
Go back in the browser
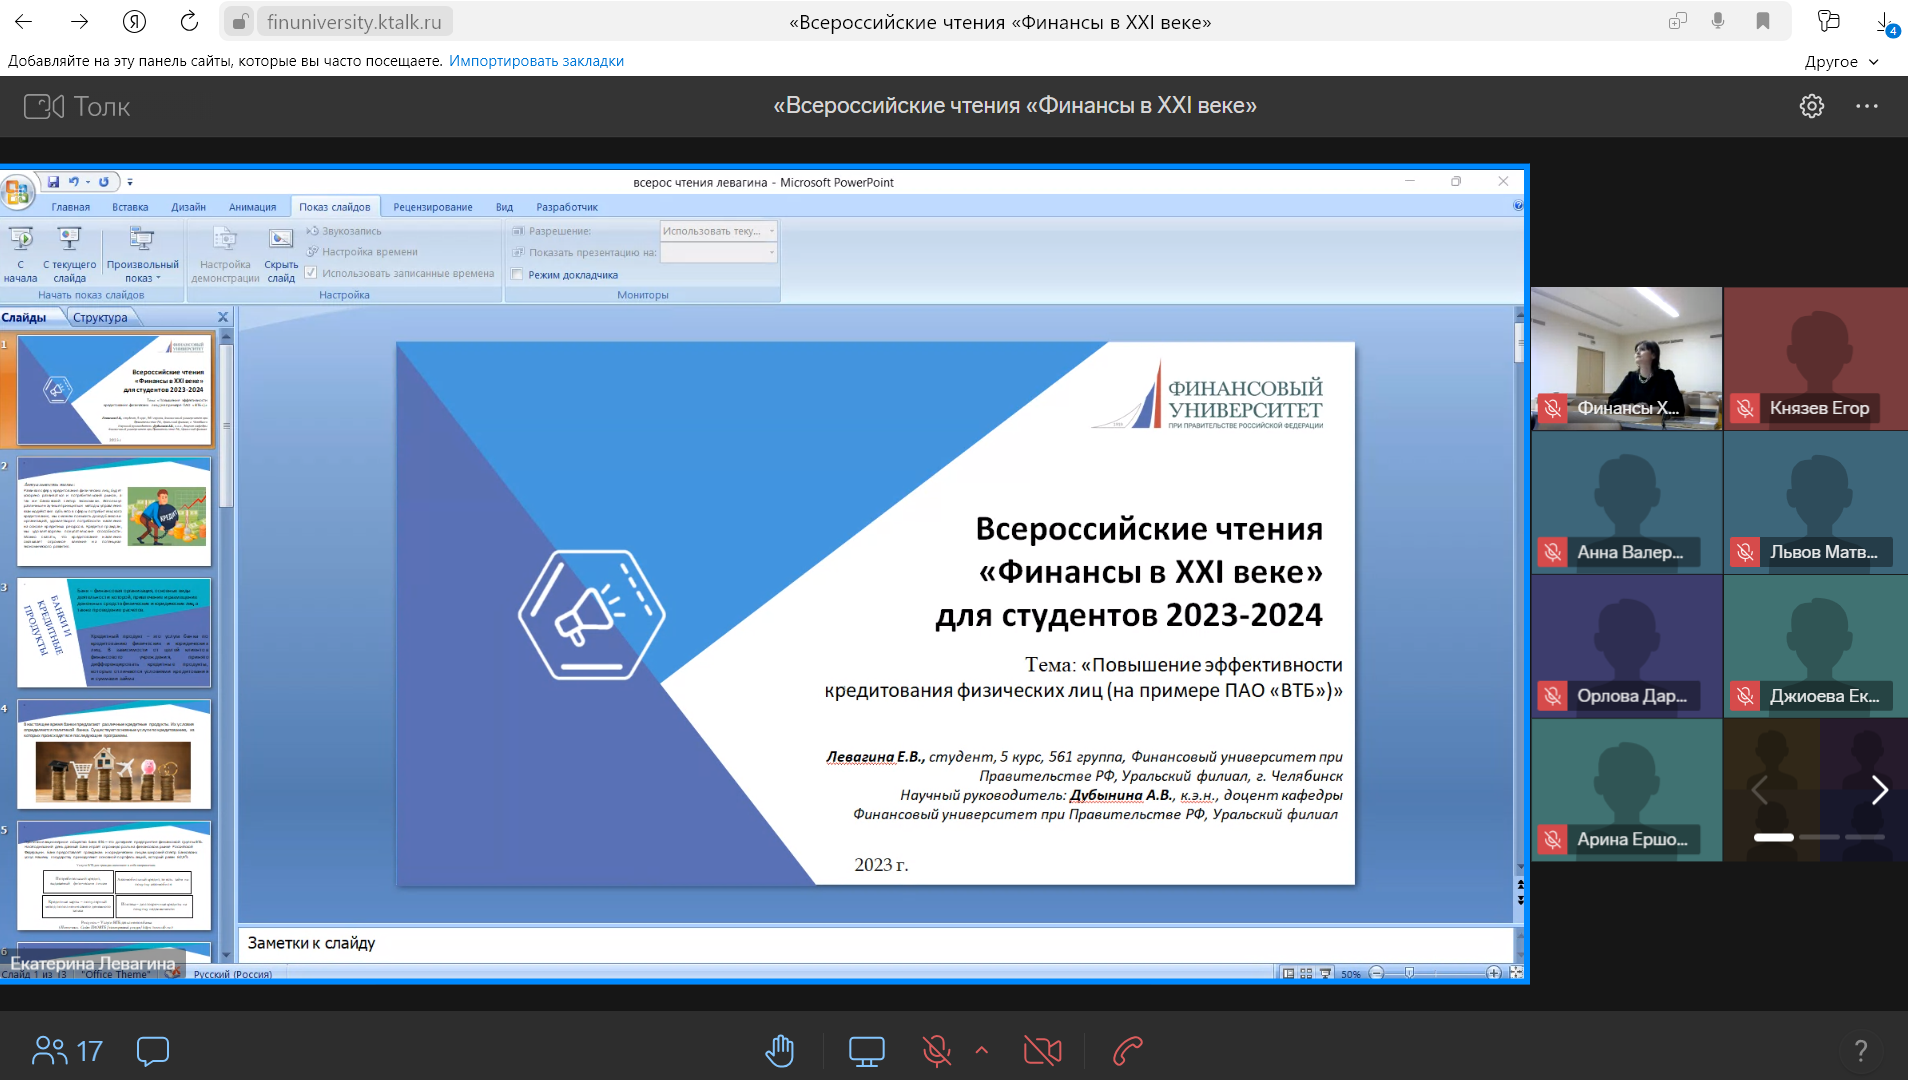(x=24, y=21)
